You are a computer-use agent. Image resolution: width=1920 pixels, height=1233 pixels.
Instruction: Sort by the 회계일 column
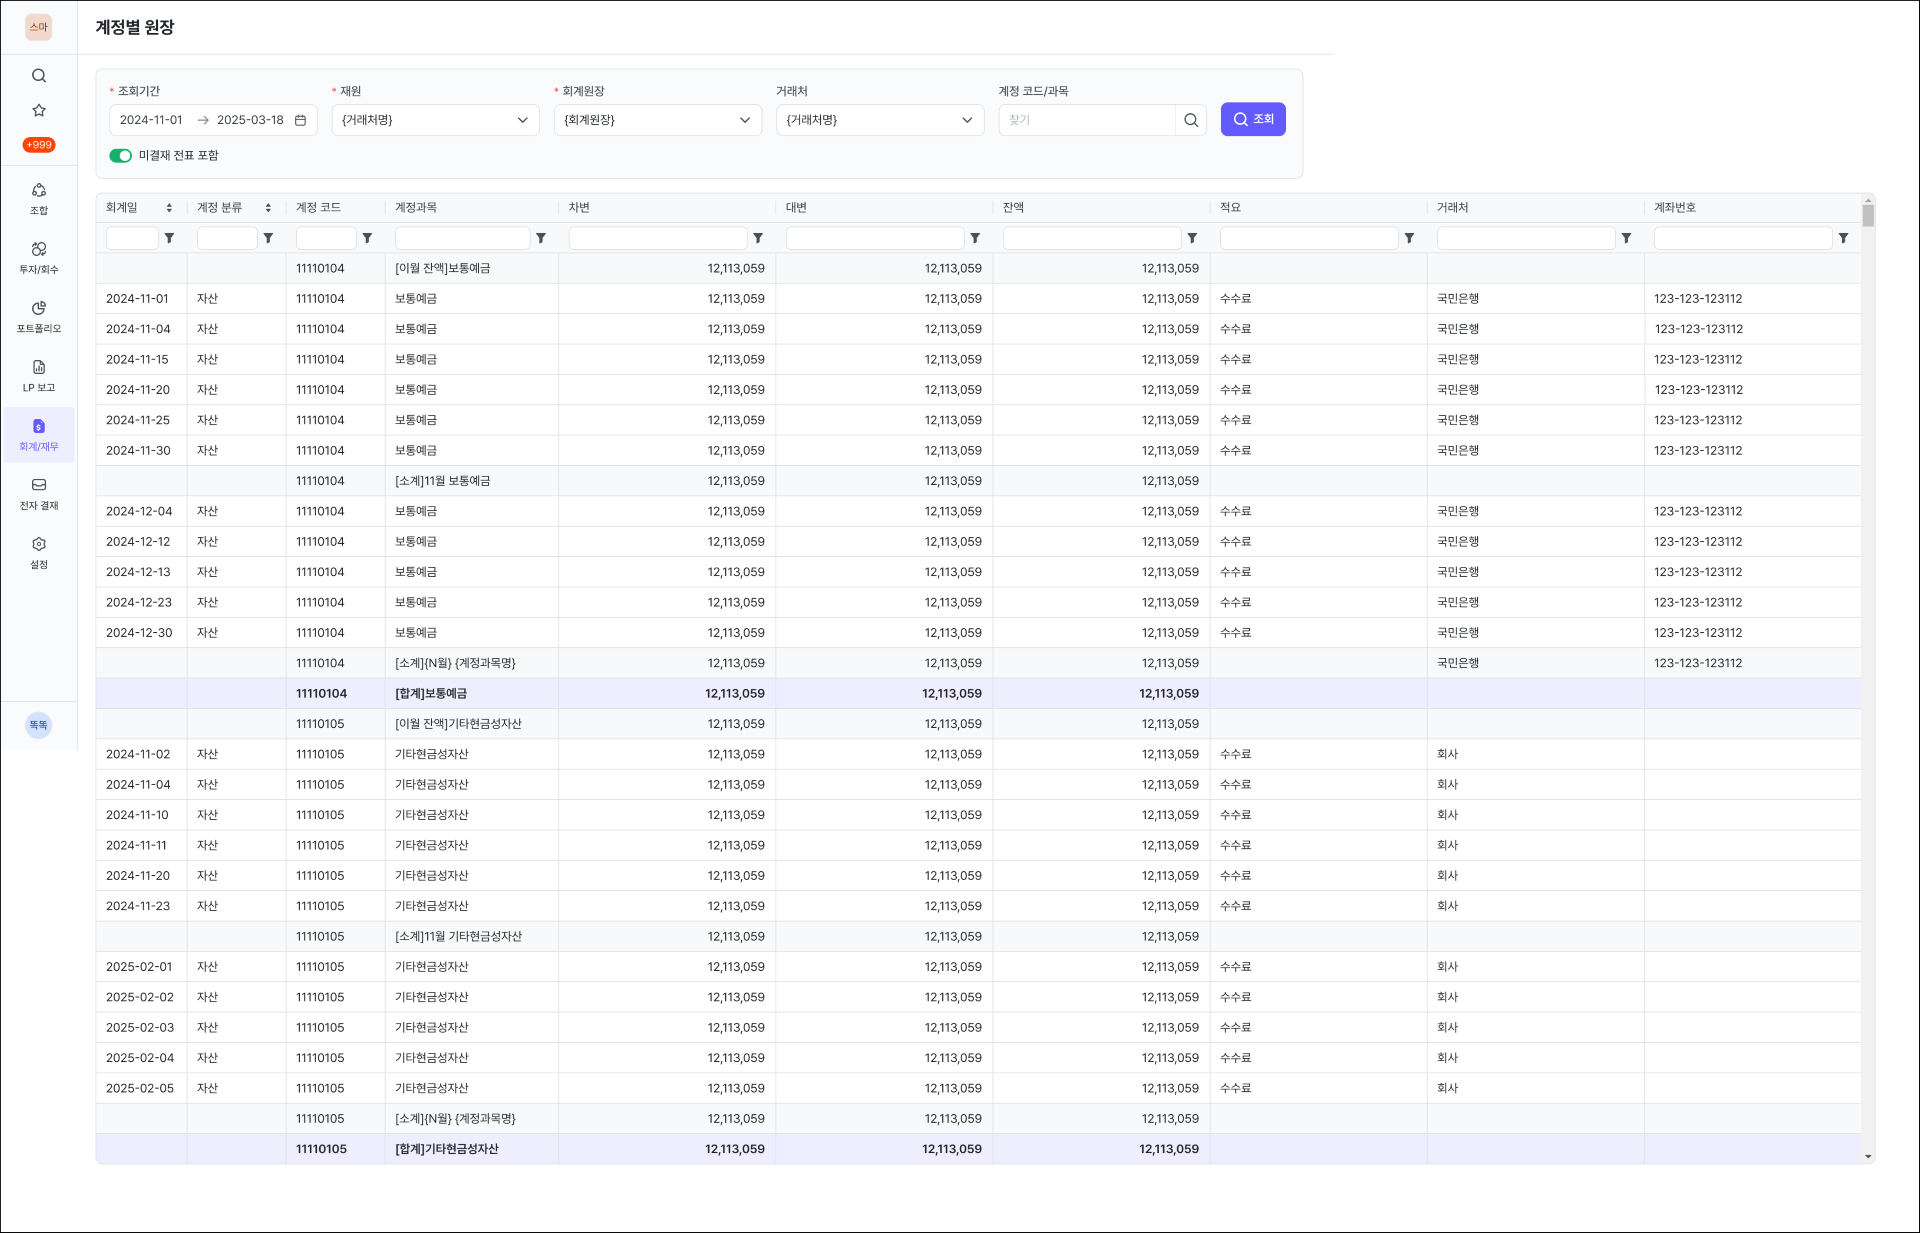tap(169, 208)
